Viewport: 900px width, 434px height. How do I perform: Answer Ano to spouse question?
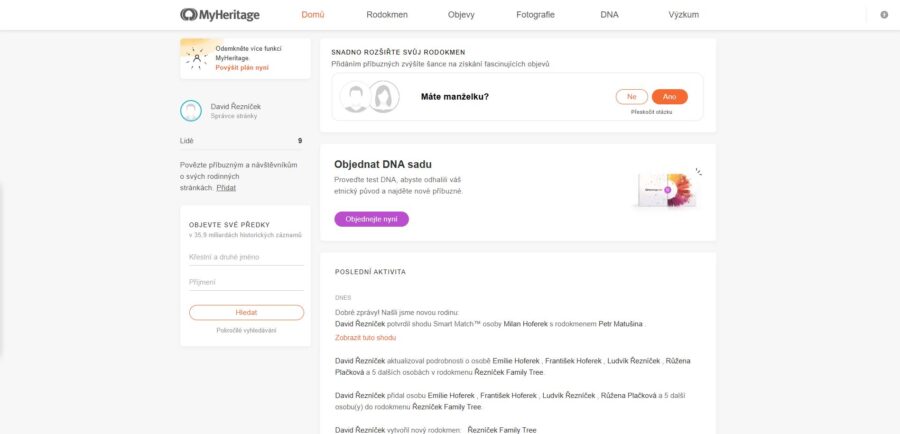[x=670, y=97]
